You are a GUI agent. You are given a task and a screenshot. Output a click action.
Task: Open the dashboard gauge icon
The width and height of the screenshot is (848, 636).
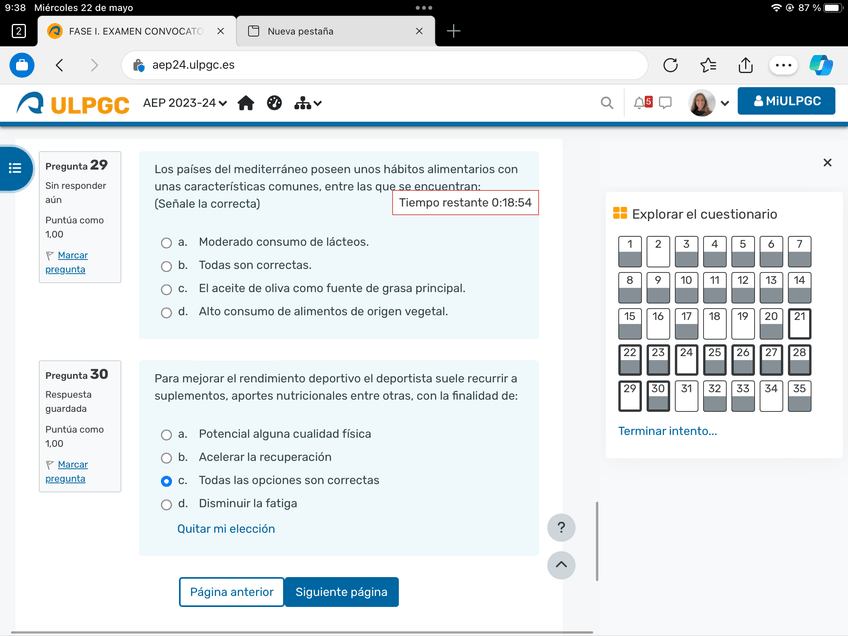click(275, 103)
